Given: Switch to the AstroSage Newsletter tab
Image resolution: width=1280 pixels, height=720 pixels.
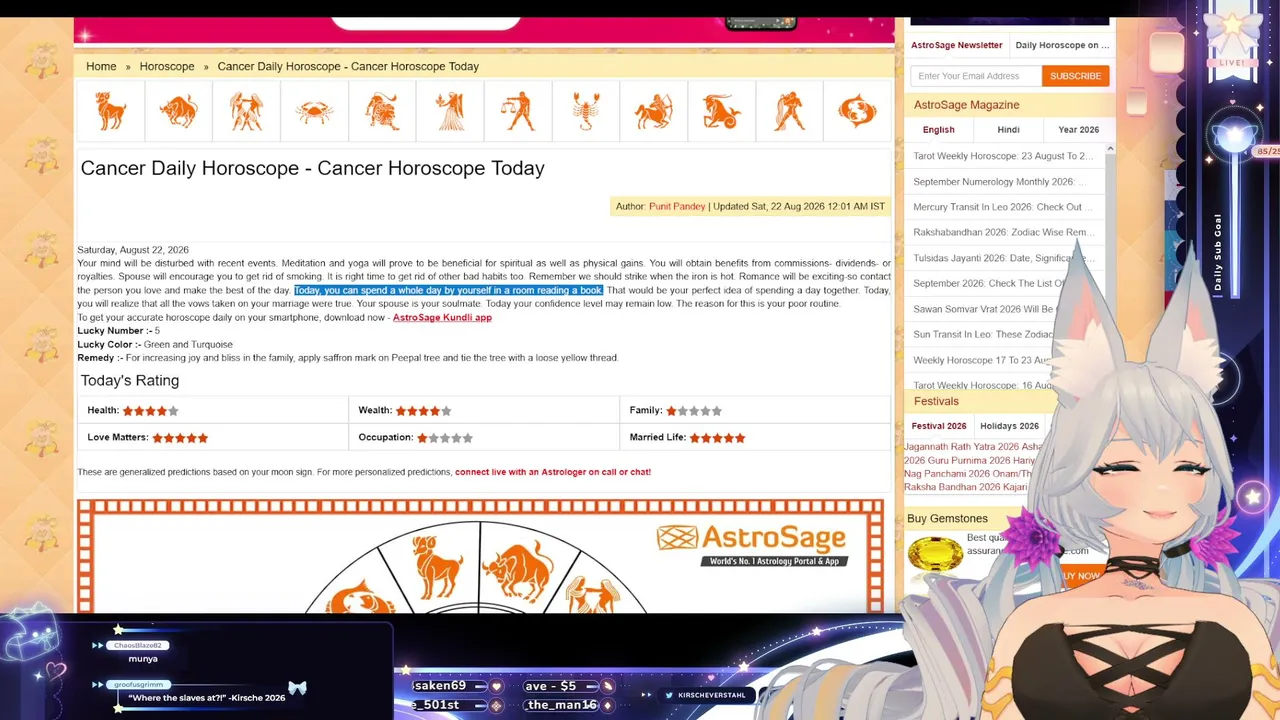Looking at the screenshot, I should [x=956, y=45].
